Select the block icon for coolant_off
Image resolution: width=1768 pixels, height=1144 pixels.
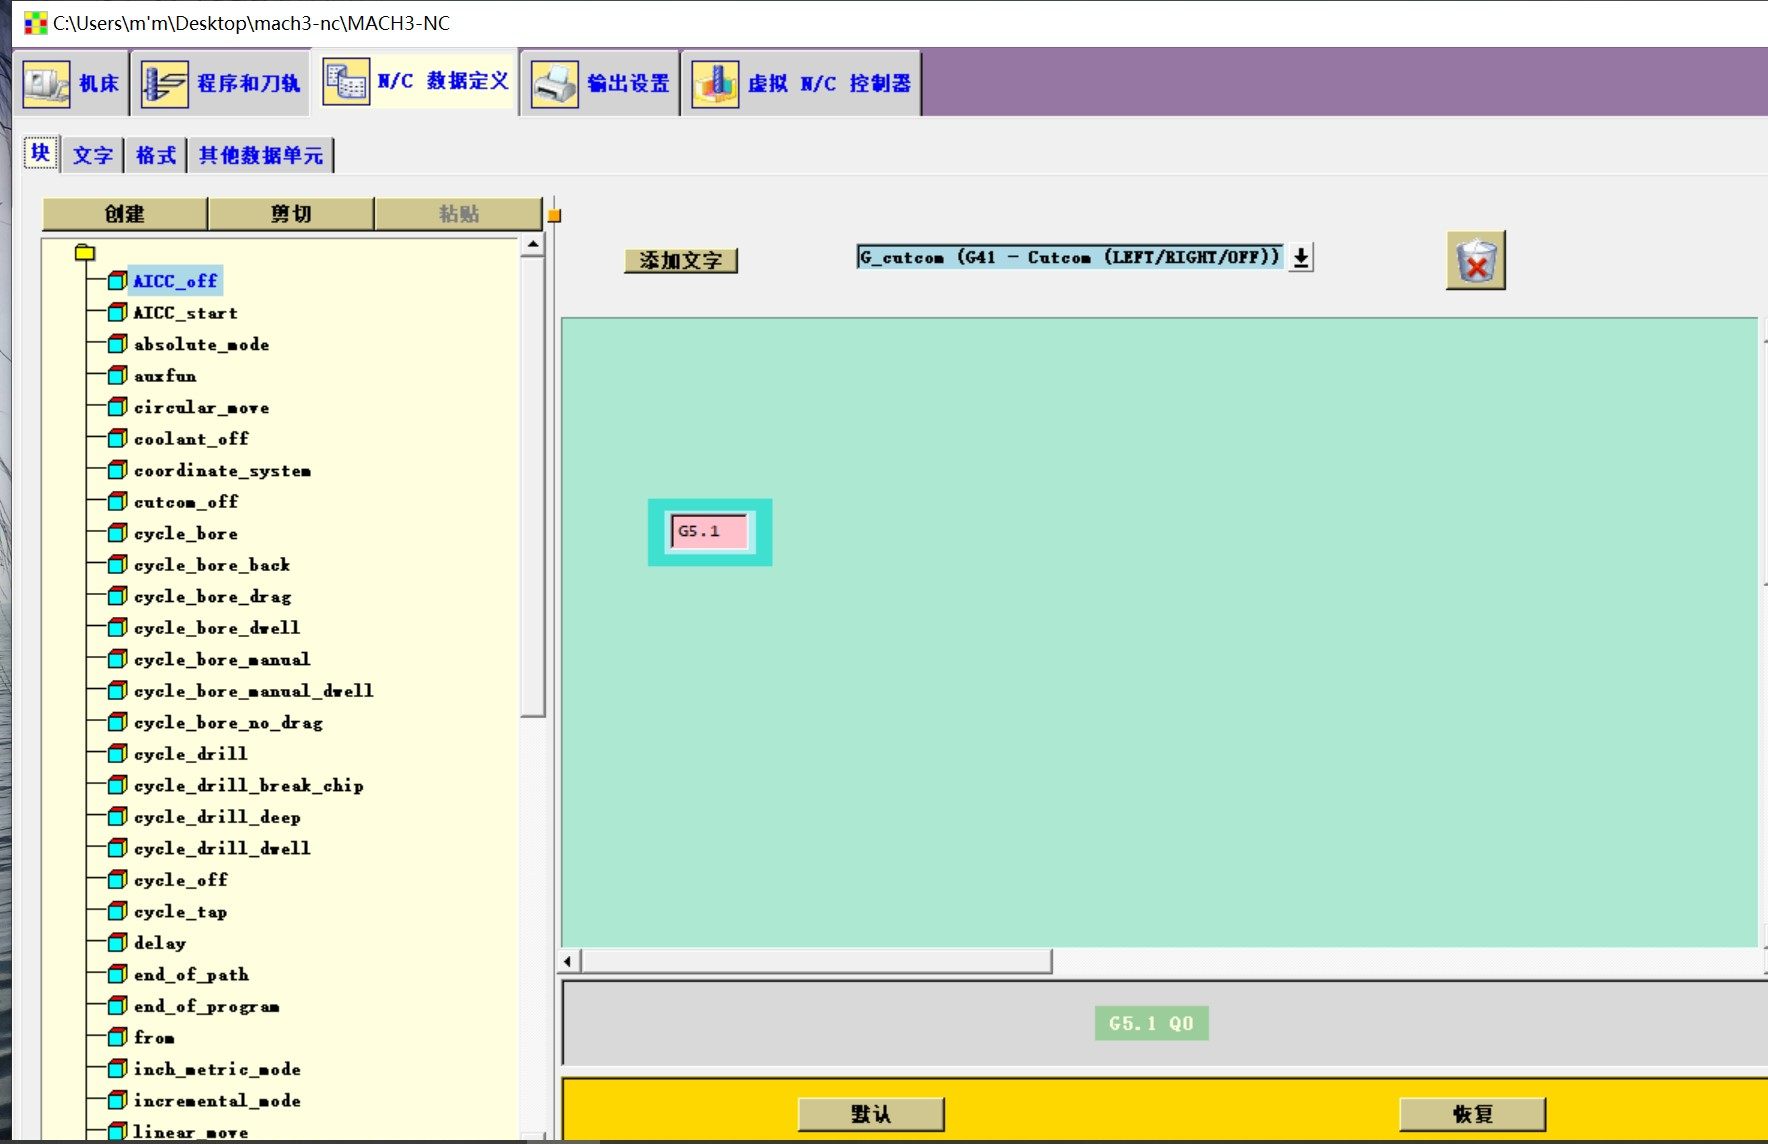click(117, 438)
